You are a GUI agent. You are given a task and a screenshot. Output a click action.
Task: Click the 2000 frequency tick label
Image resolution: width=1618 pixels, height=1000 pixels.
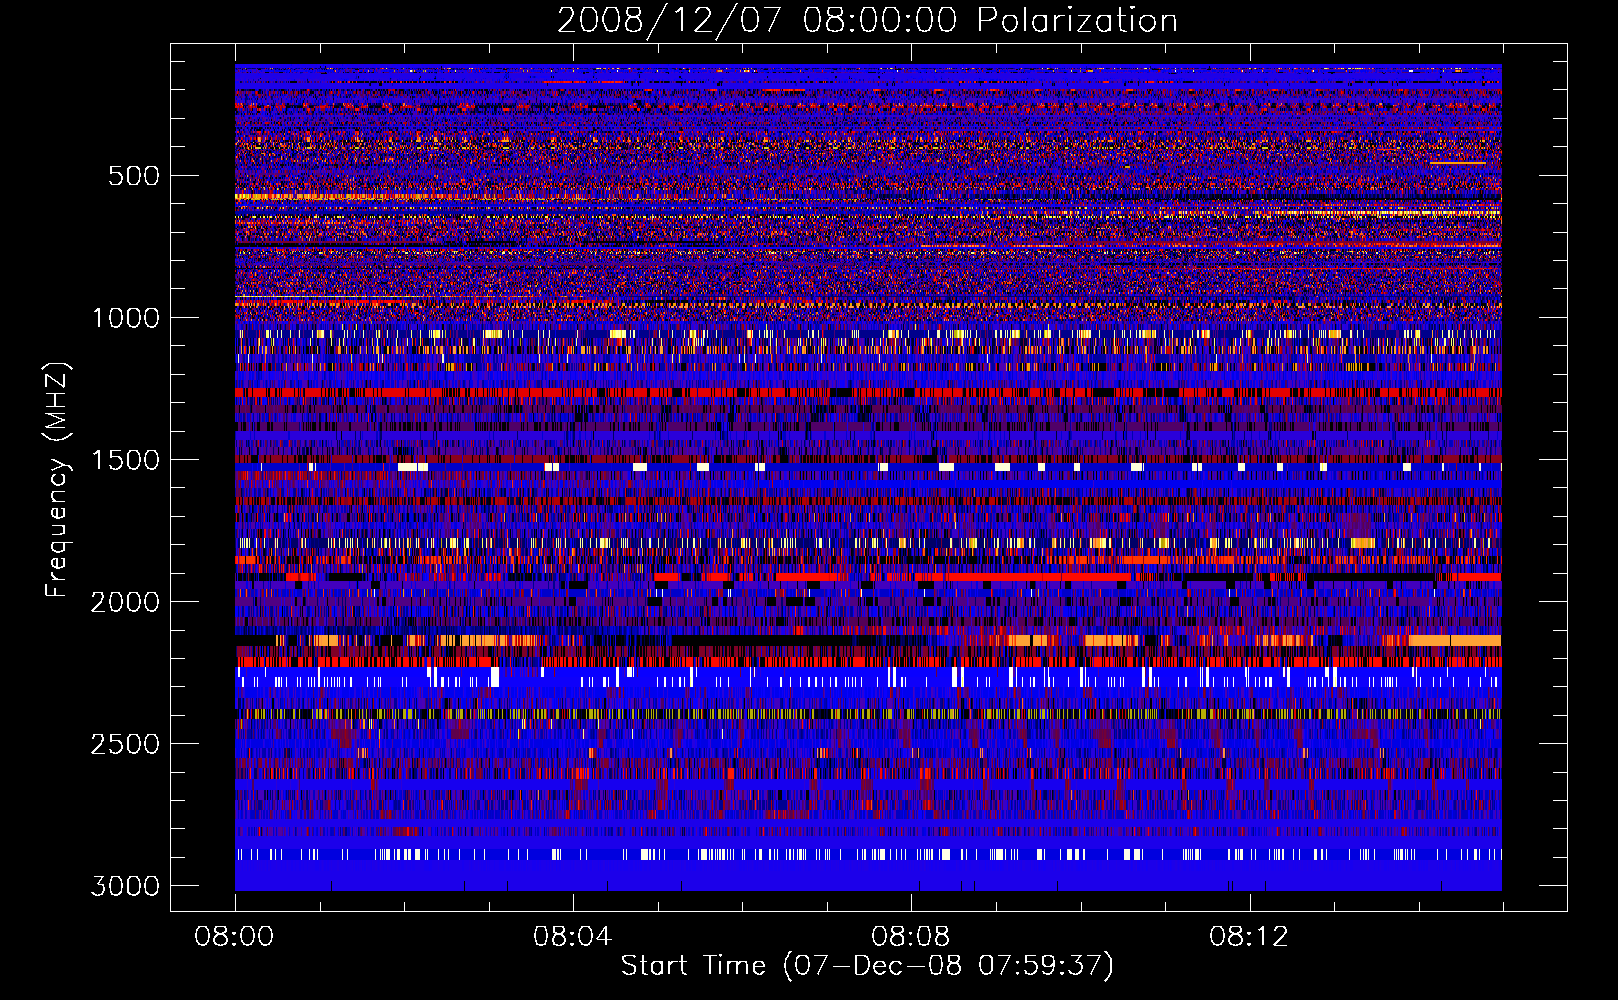pos(126,602)
